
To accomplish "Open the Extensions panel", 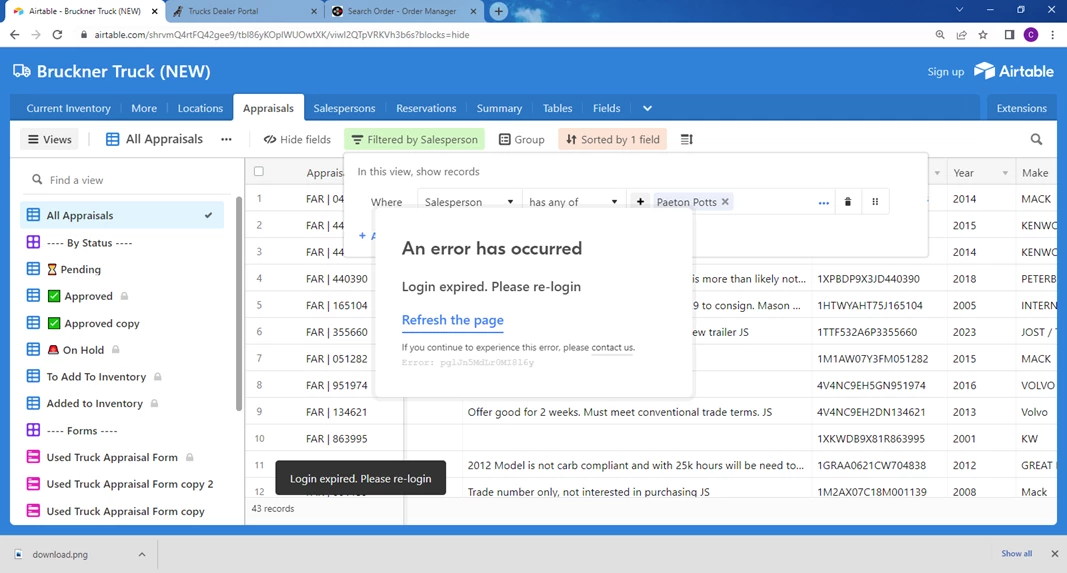I will pyautogui.click(x=1021, y=108).
